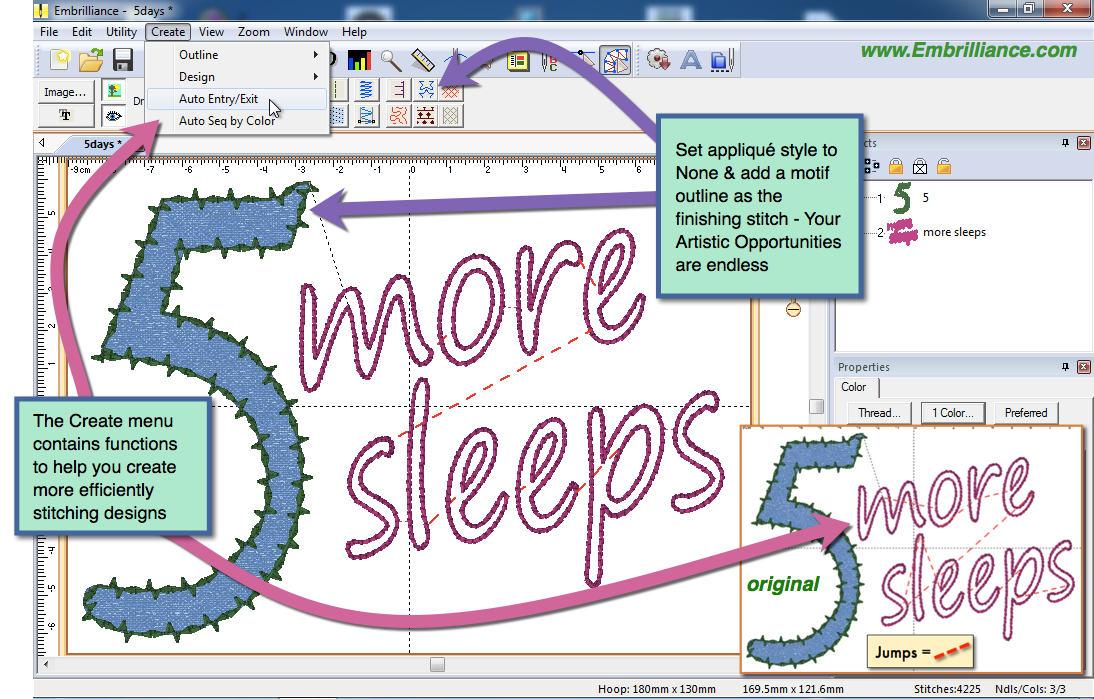Save the design using the floppy disk icon
The height and width of the screenshot is (699, 1094).
[x=124, y=59]
